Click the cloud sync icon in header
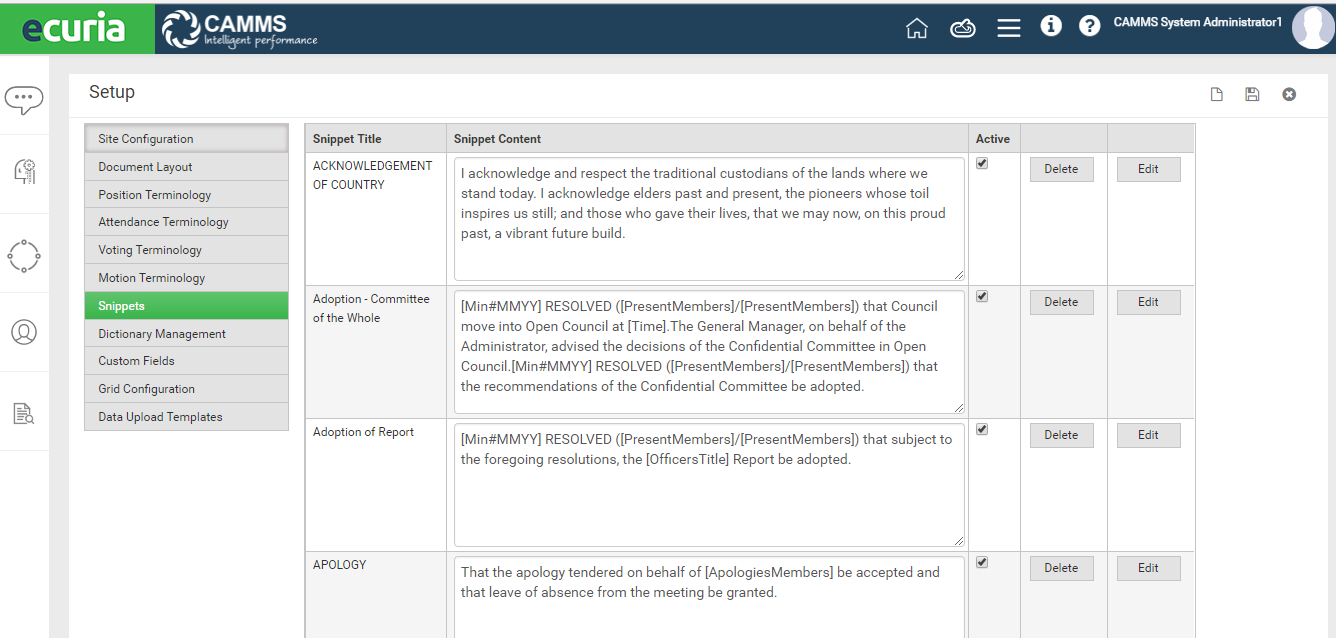This screenshot has width=1336, height=638. pyautogui.click(x=962, y=28)
